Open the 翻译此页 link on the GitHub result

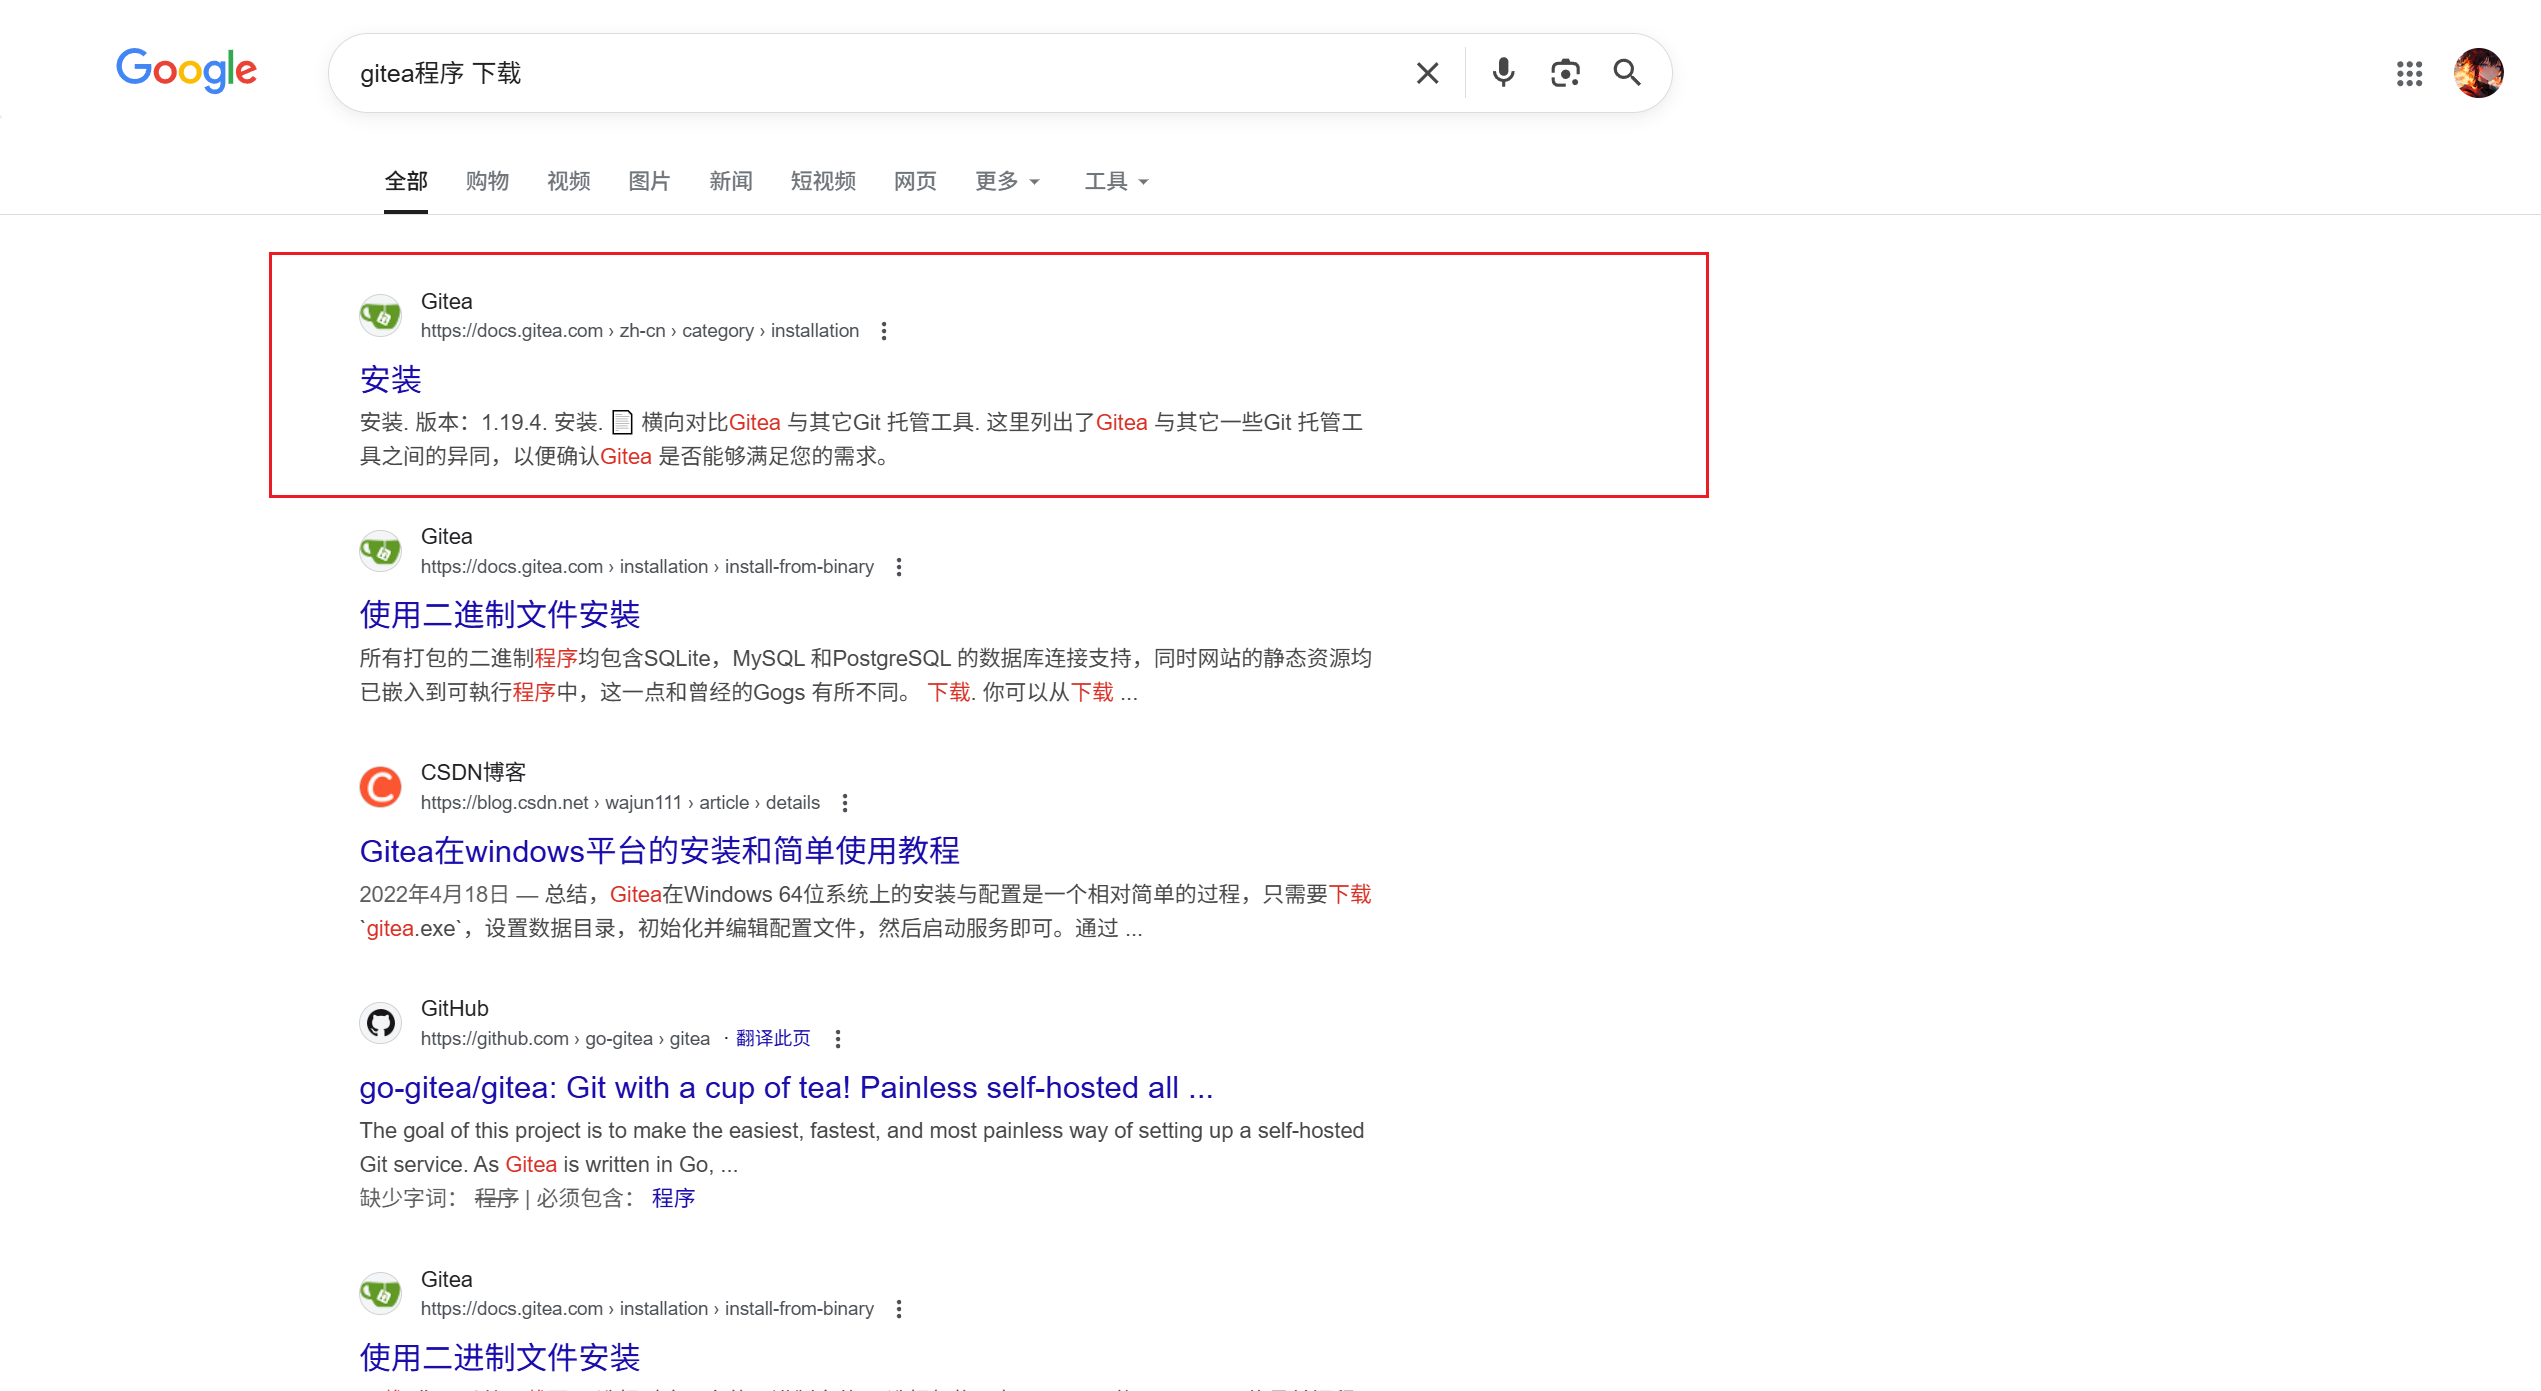point(773,1038)
